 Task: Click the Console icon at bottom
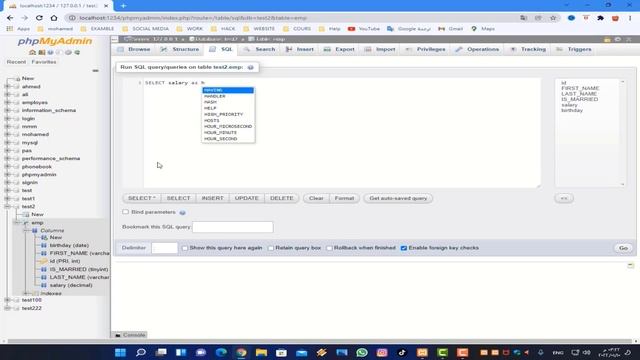118,335
